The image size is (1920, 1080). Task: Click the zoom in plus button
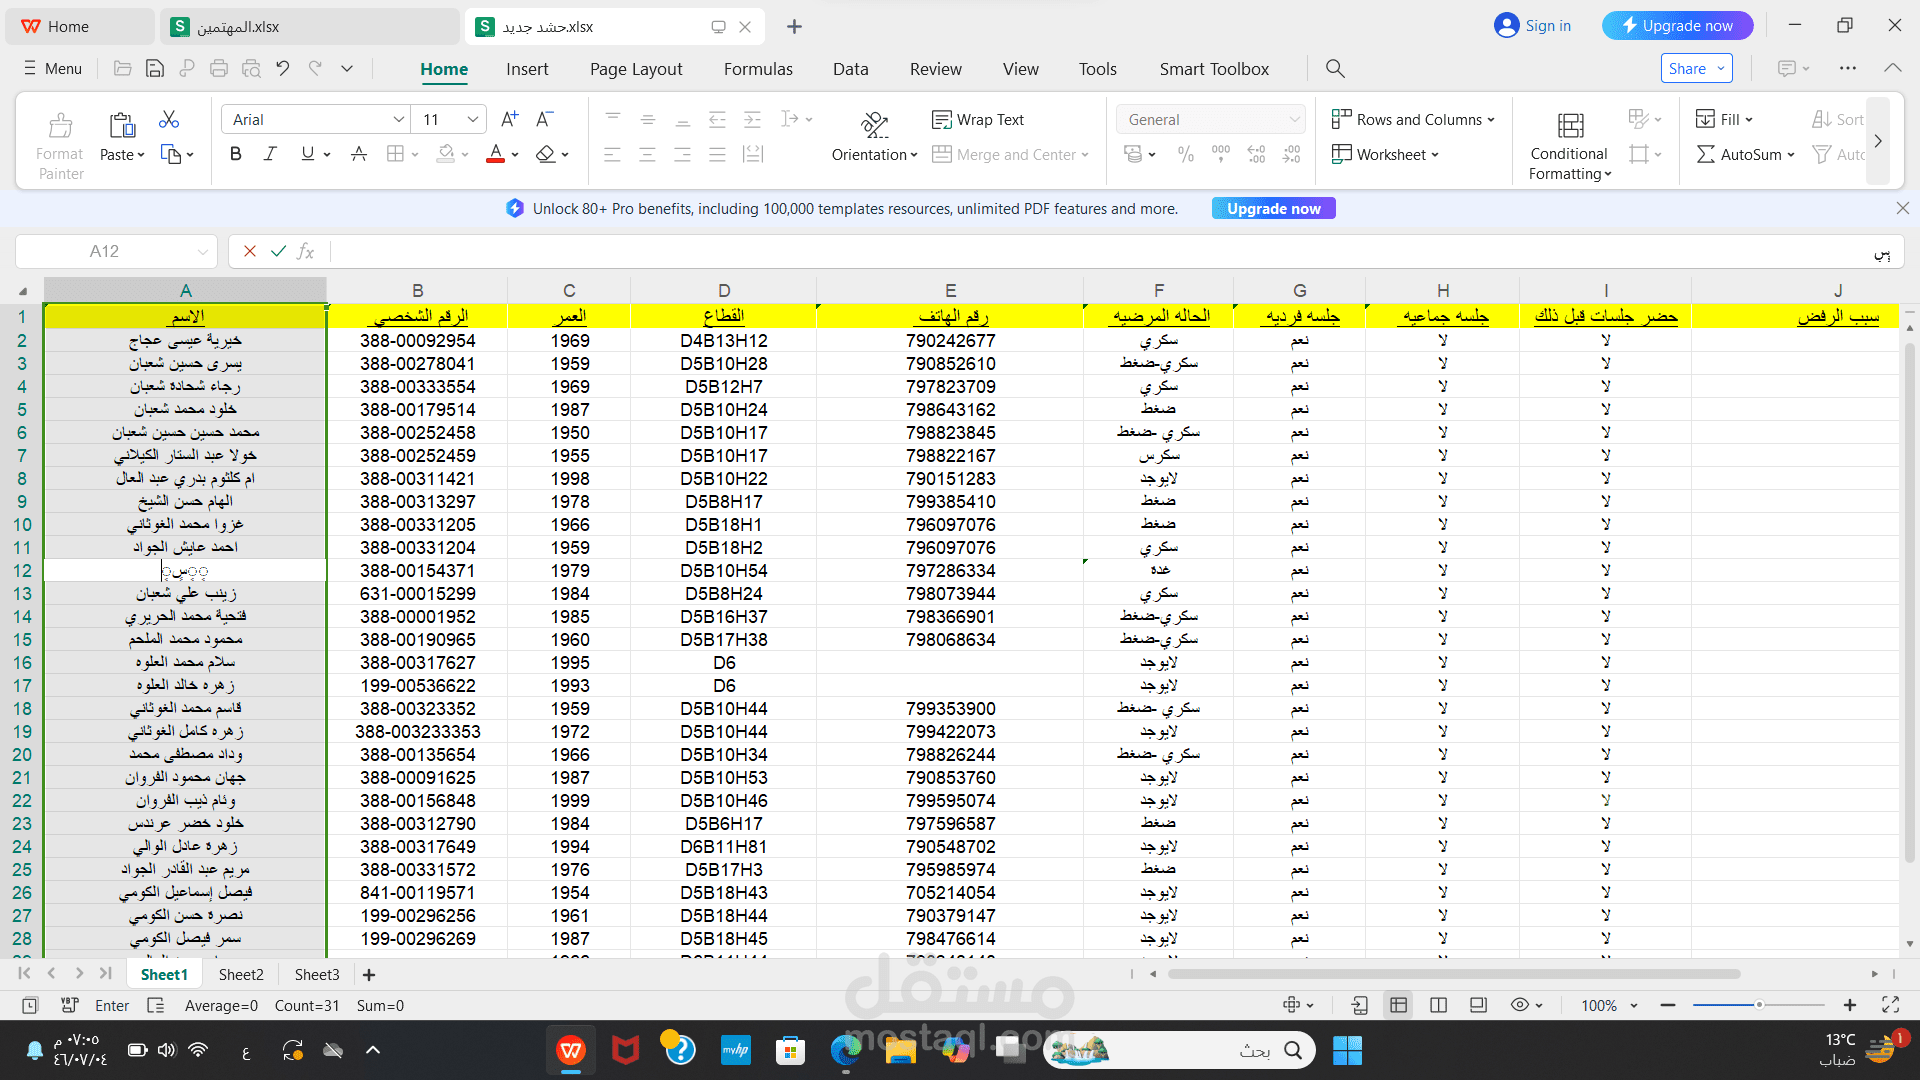1849,1005
